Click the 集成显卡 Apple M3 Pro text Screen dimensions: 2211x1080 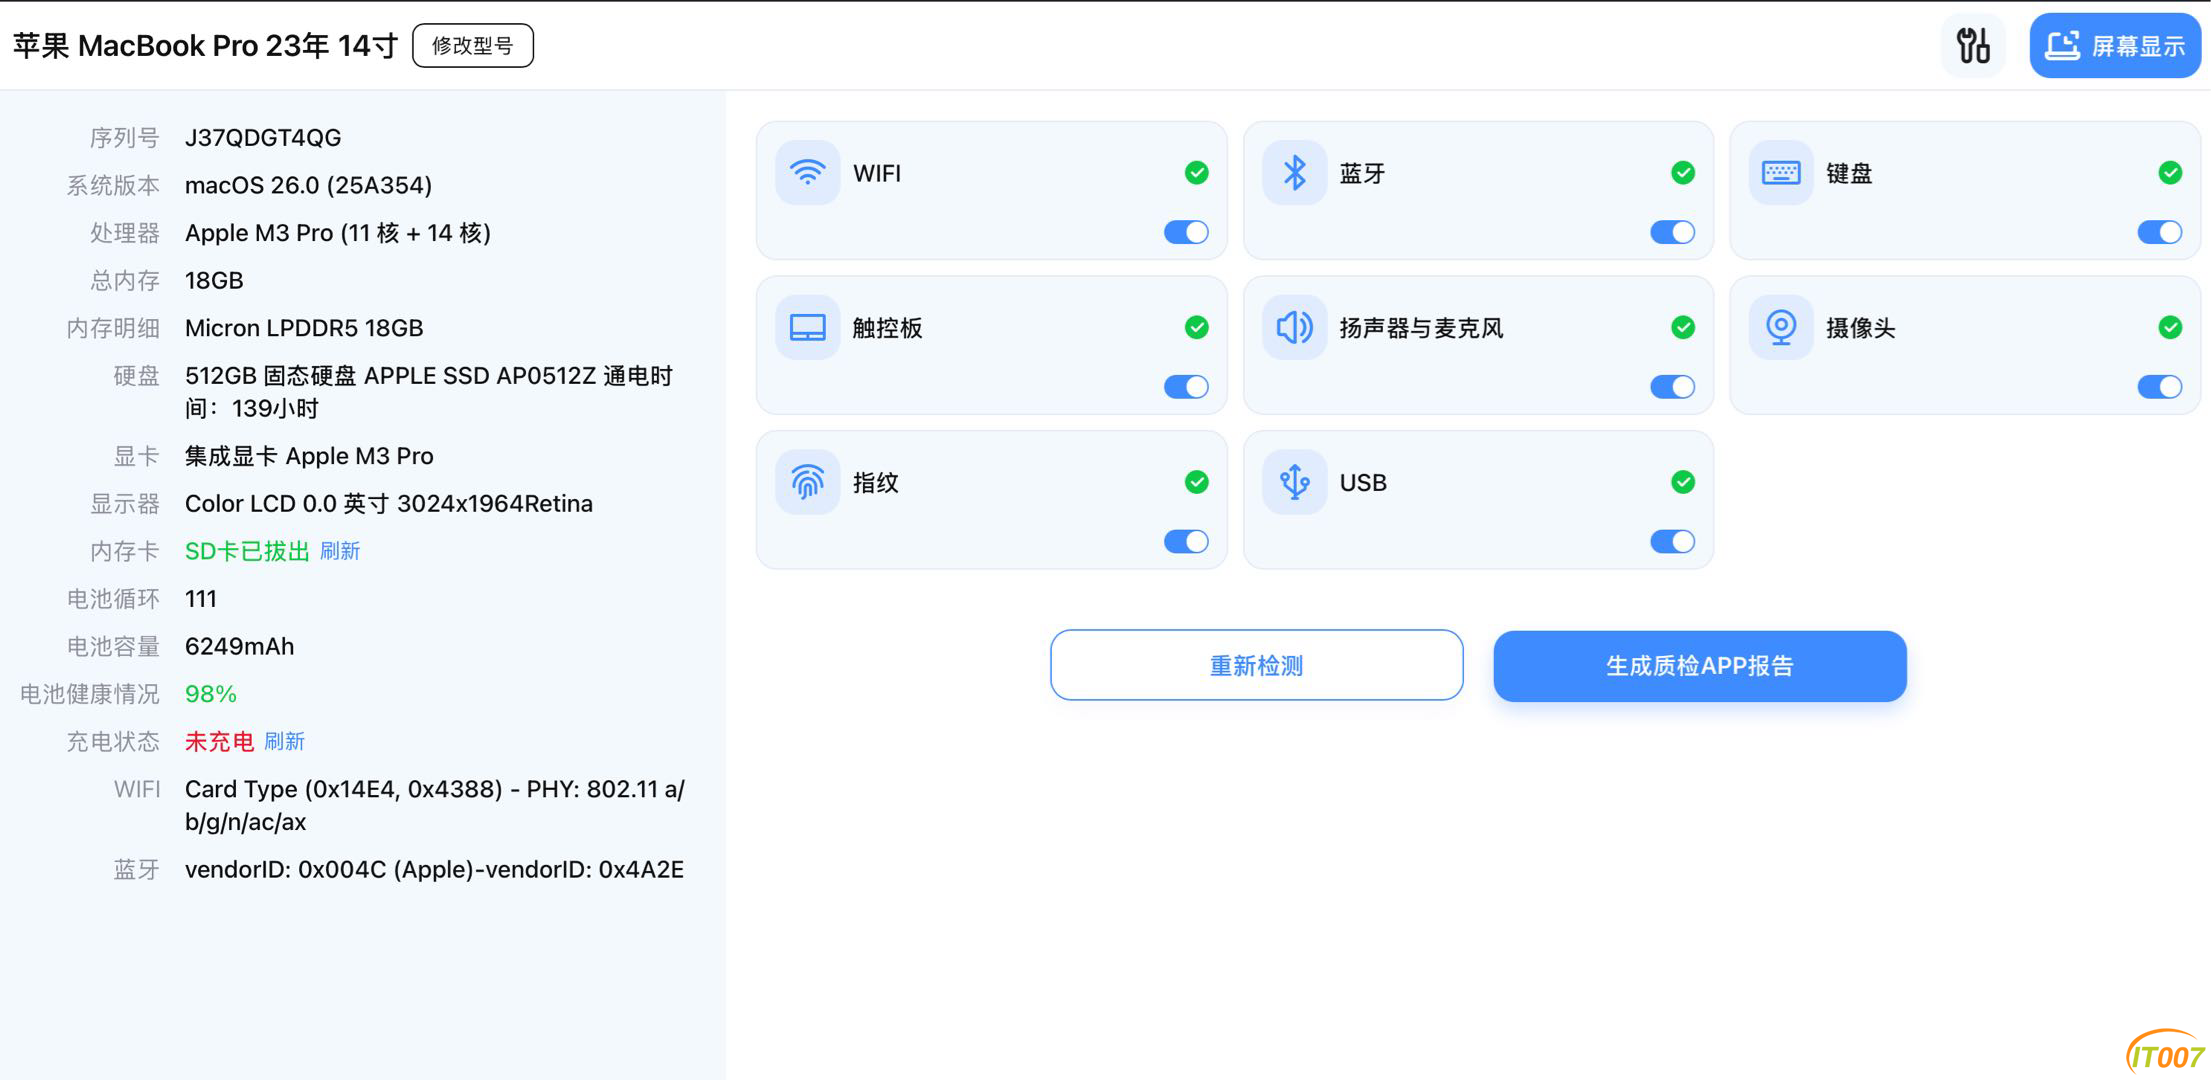point(309,456)
